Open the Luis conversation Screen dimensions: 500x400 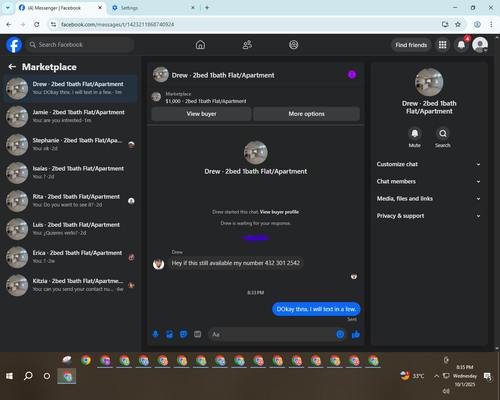click(70, 229)
